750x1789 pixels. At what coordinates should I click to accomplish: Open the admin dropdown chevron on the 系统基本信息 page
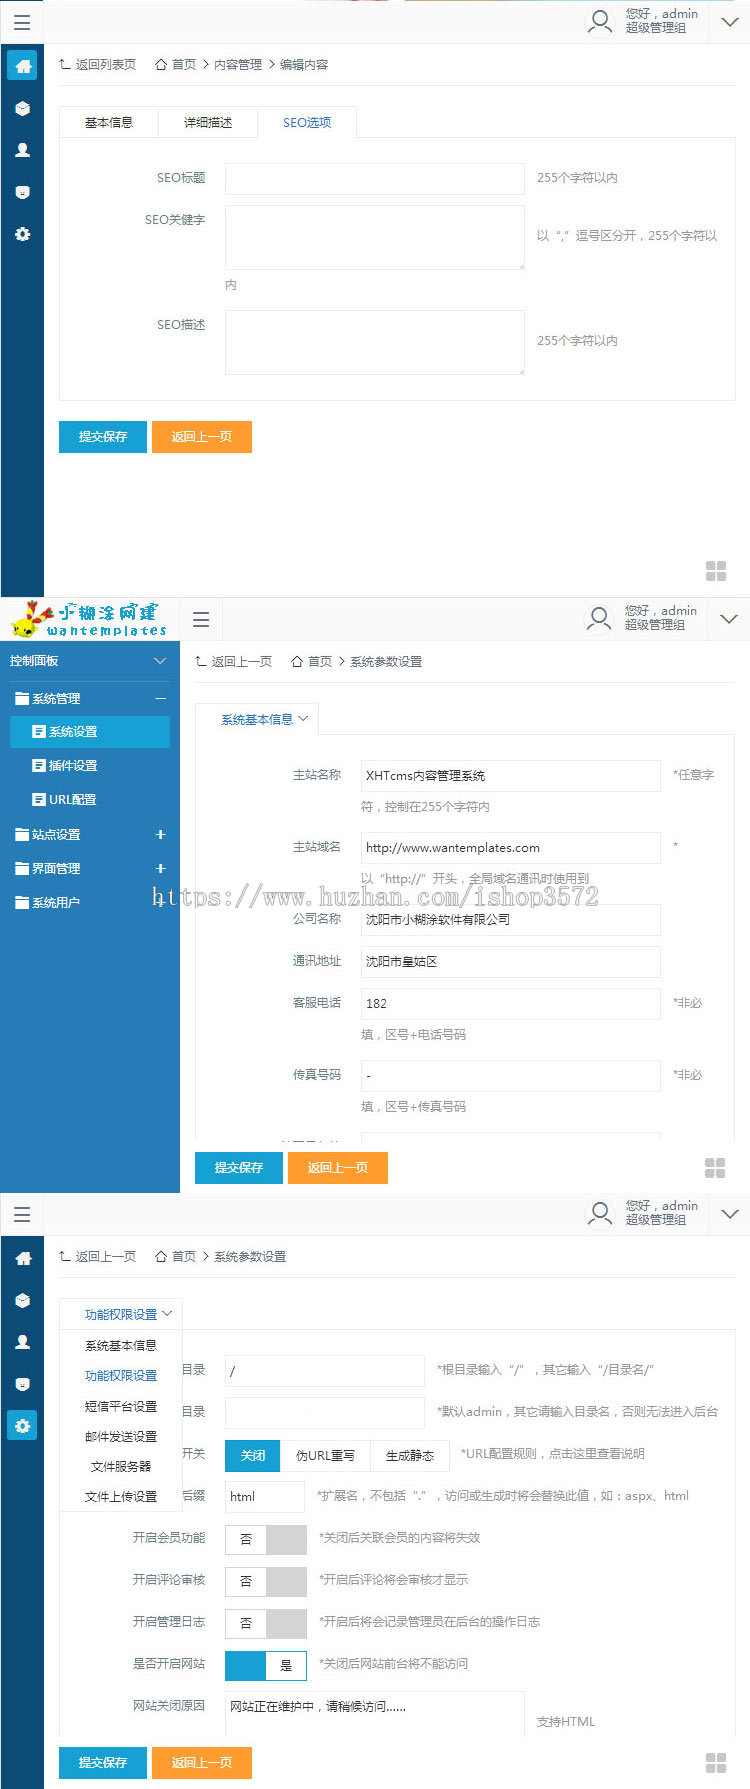coord(729,619)
